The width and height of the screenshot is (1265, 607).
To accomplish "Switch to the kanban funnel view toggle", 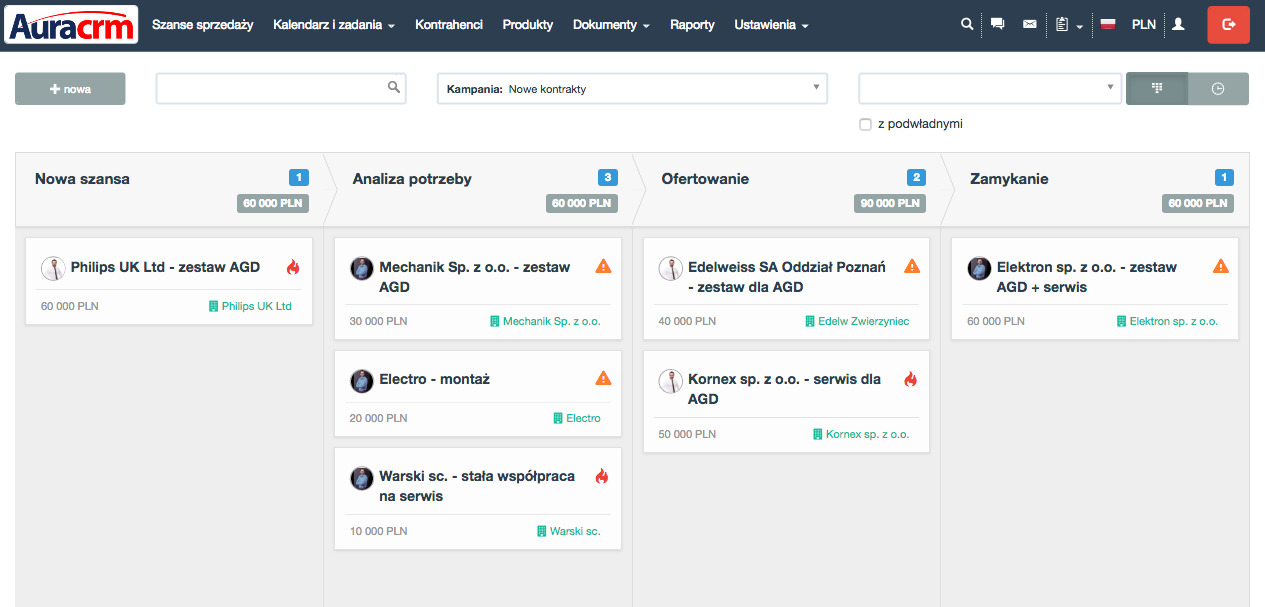I will [x=1156, y=88].
